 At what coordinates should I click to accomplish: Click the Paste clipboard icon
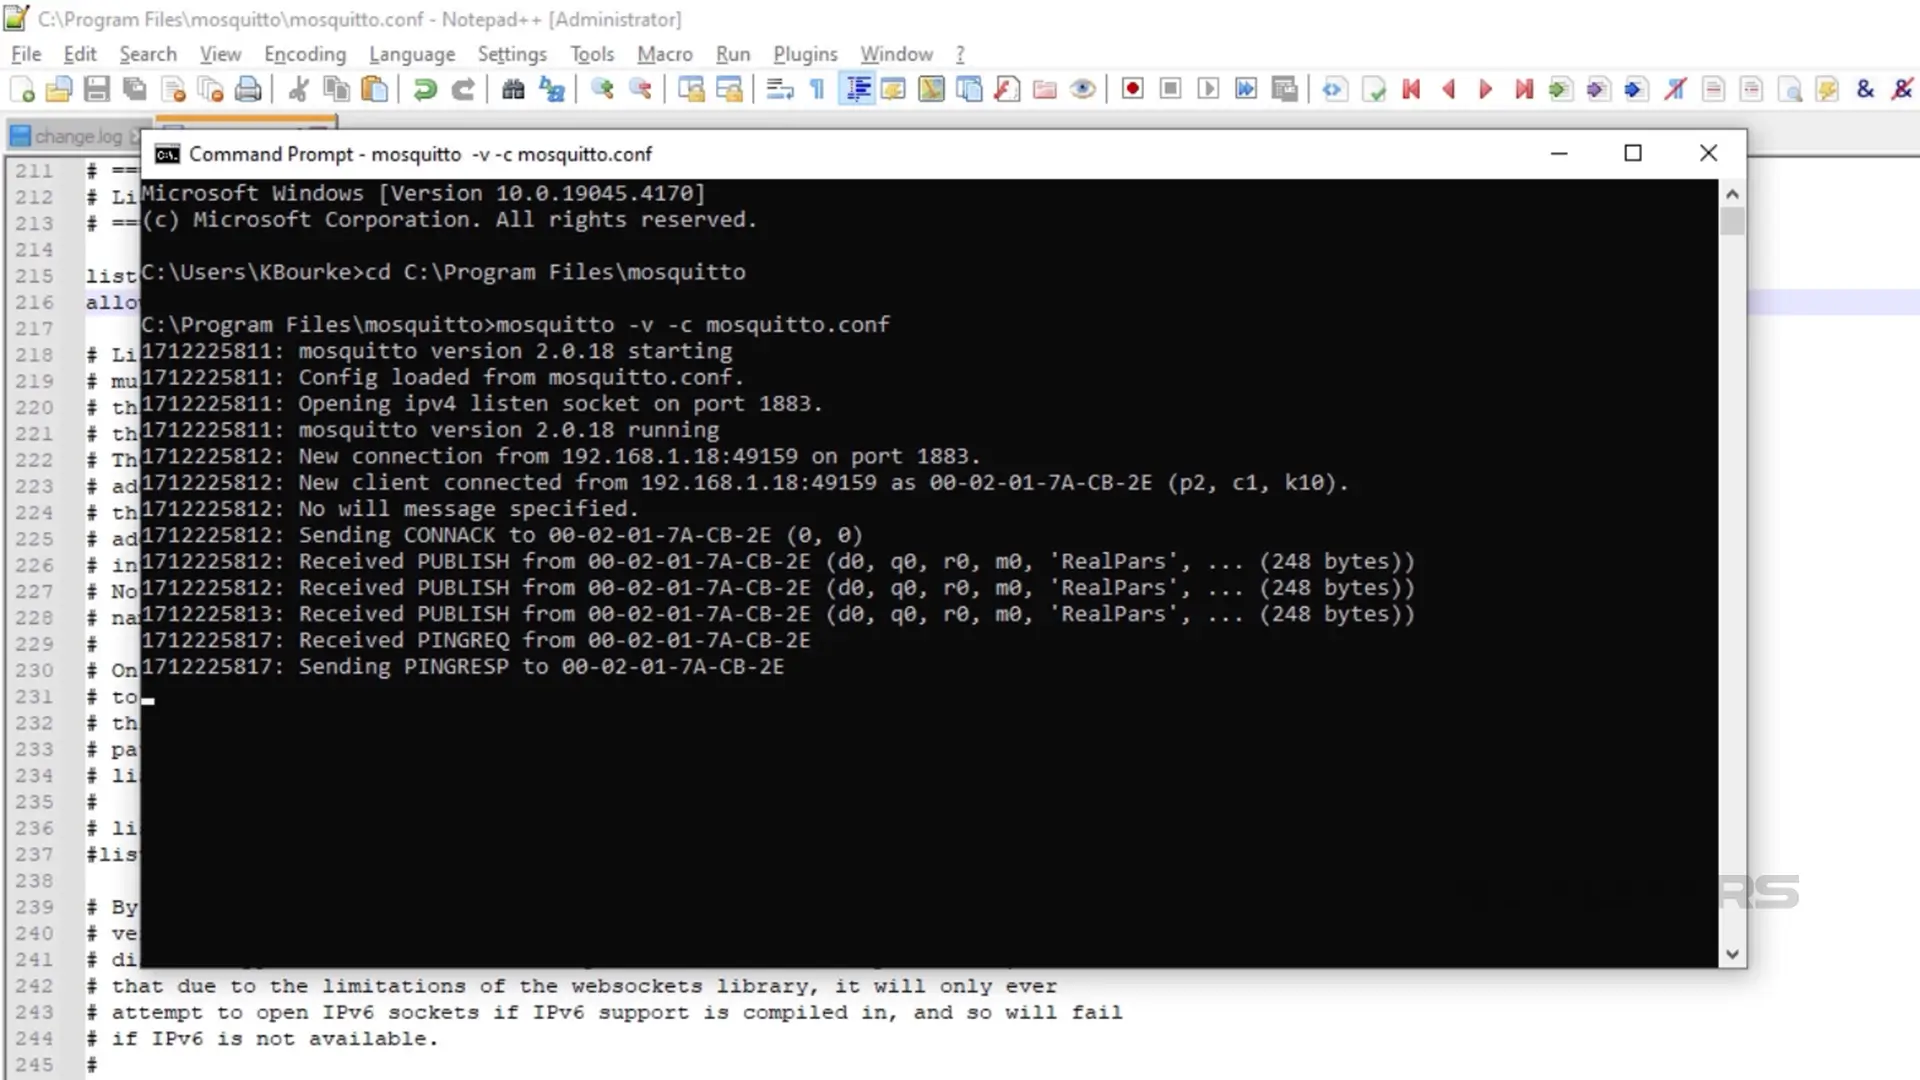coord(375,90)
